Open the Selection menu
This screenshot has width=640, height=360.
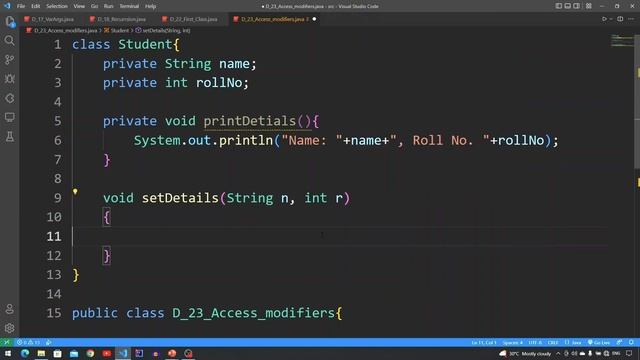[x=57, y=6]
